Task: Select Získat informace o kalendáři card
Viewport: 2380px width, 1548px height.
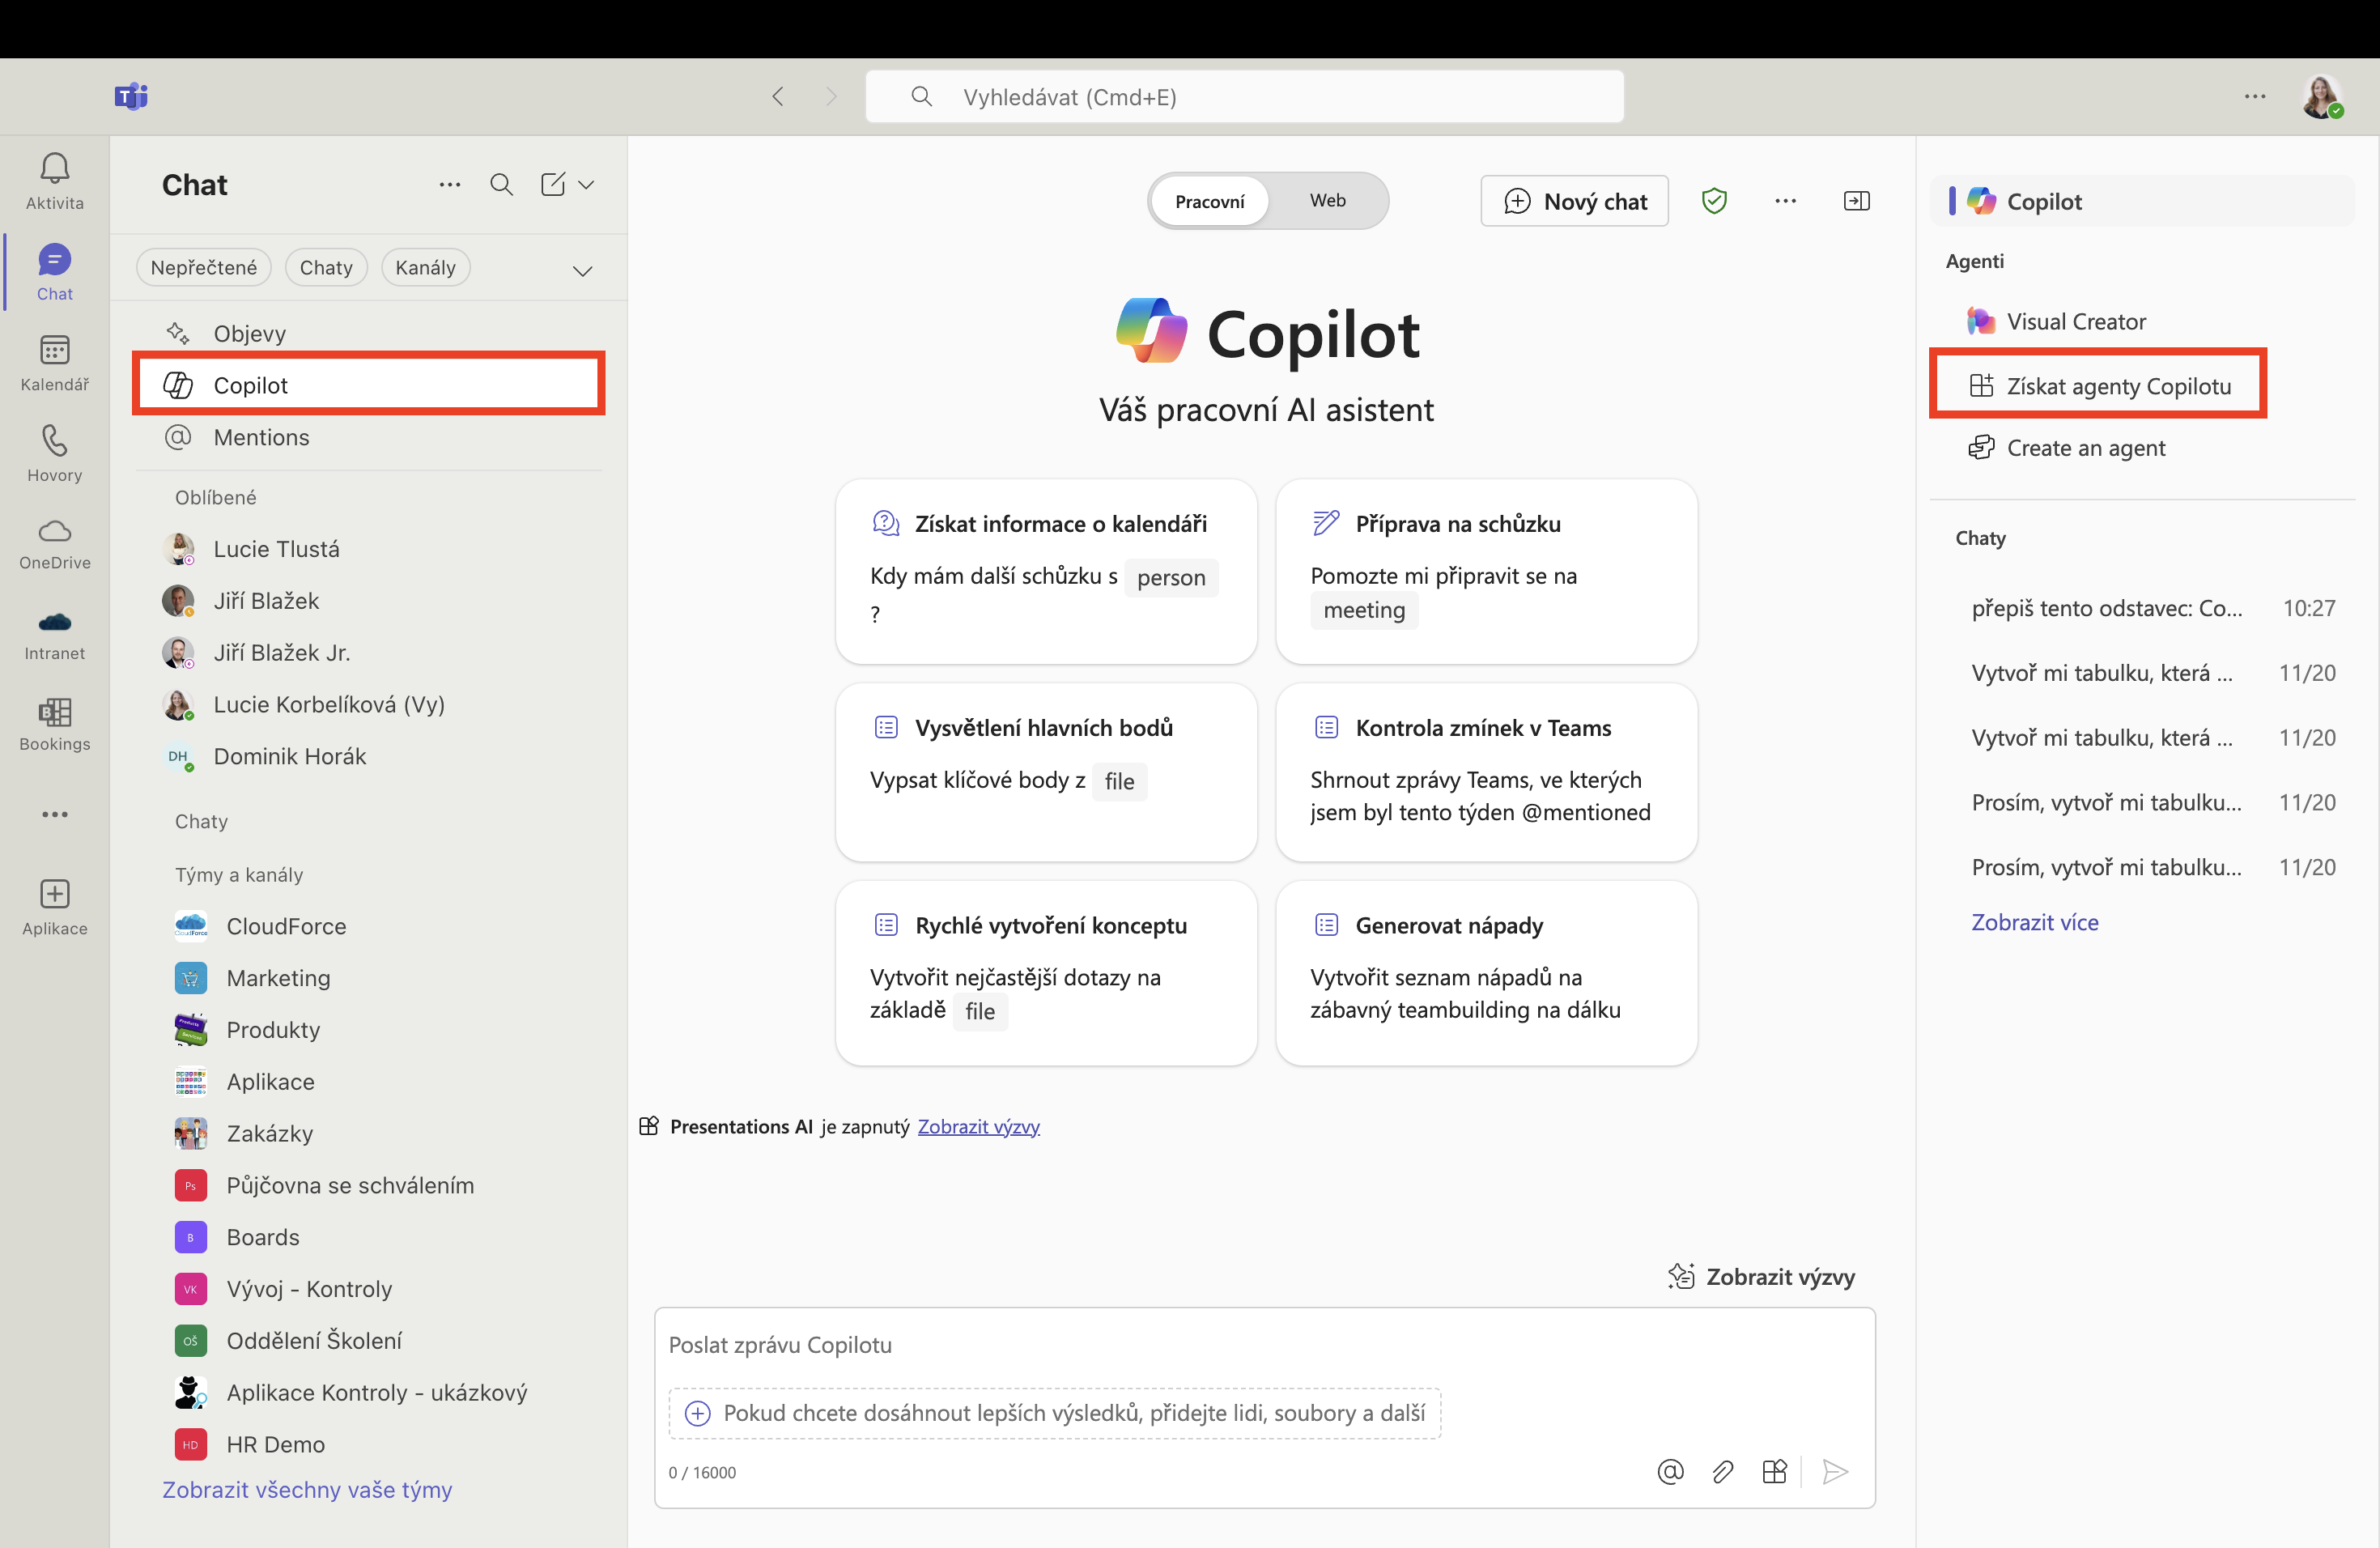Action: coord(1046,571)
